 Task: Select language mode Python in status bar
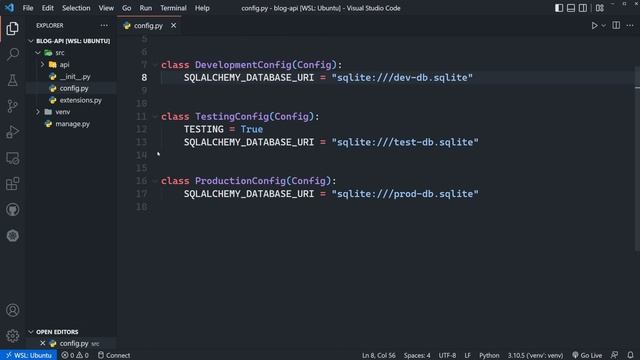tap(489, 355)
